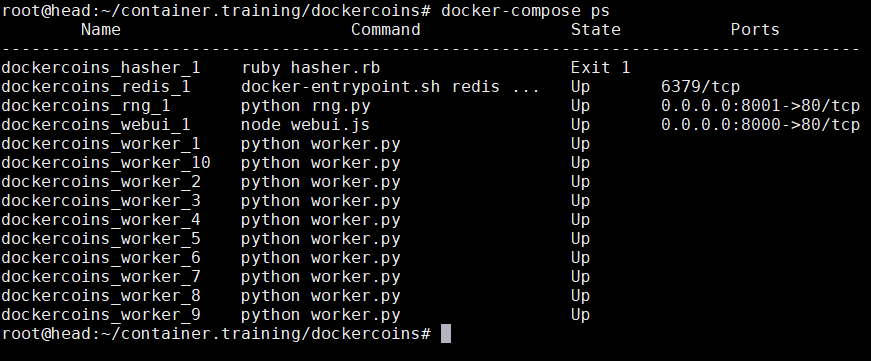Image resolution: width=871 pixels, height=361 pixels.
Task: Click the dockercoins_webui_1 container name
Action: click(x=96, y=125)
